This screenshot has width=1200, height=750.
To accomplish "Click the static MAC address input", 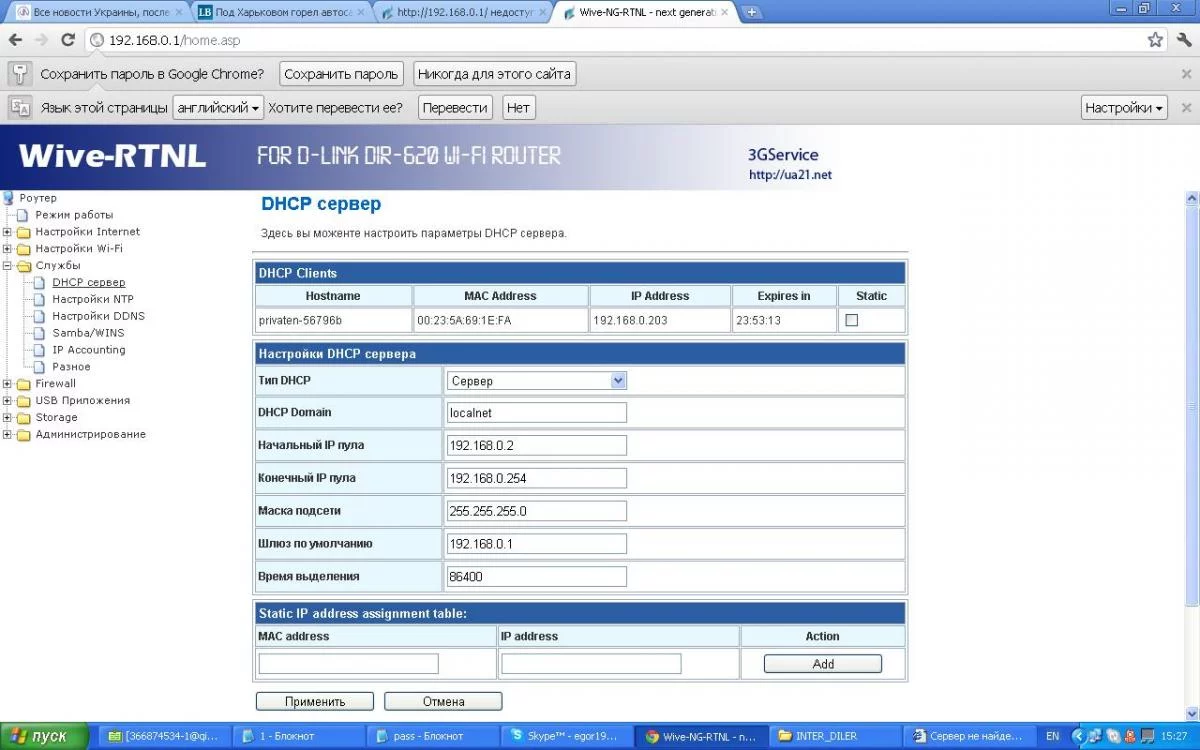I will [x=348, y=664].
